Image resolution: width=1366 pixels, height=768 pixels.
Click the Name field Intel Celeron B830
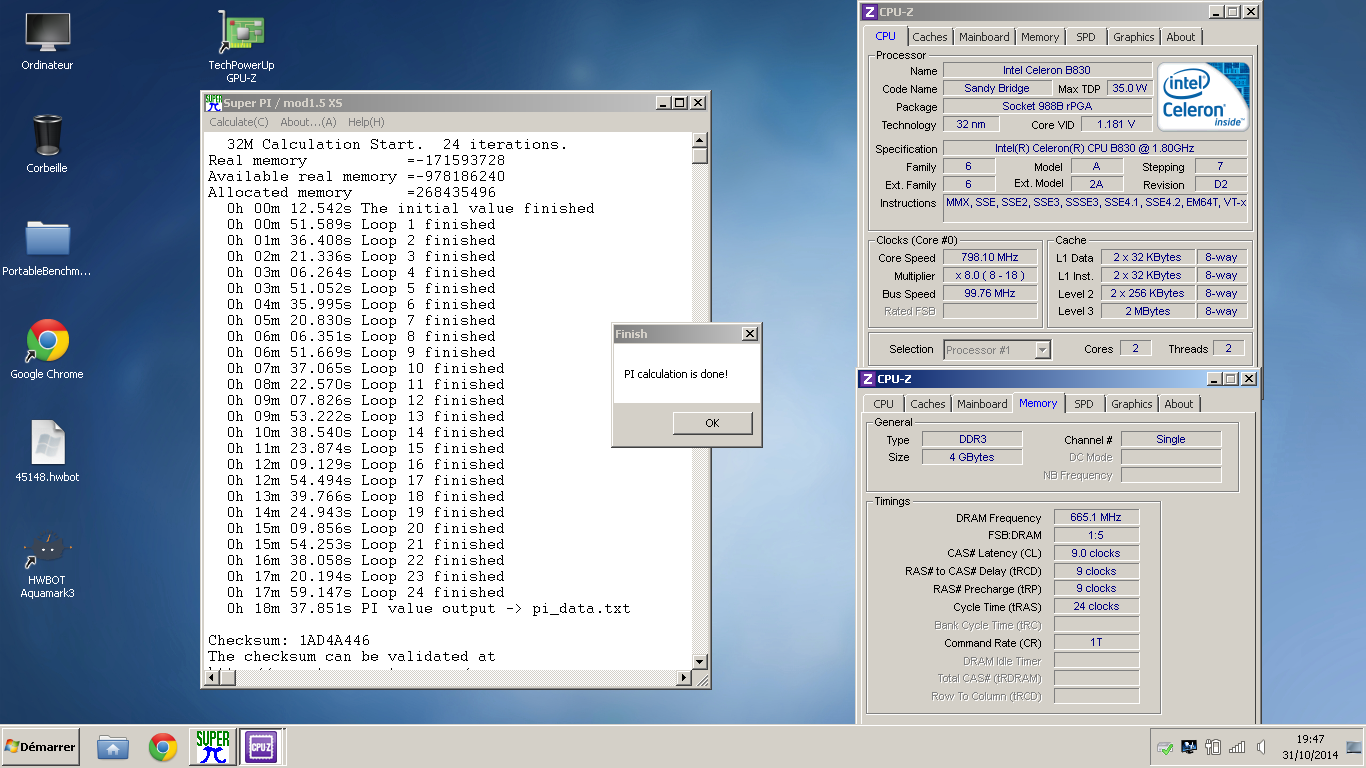(1047, 70)
